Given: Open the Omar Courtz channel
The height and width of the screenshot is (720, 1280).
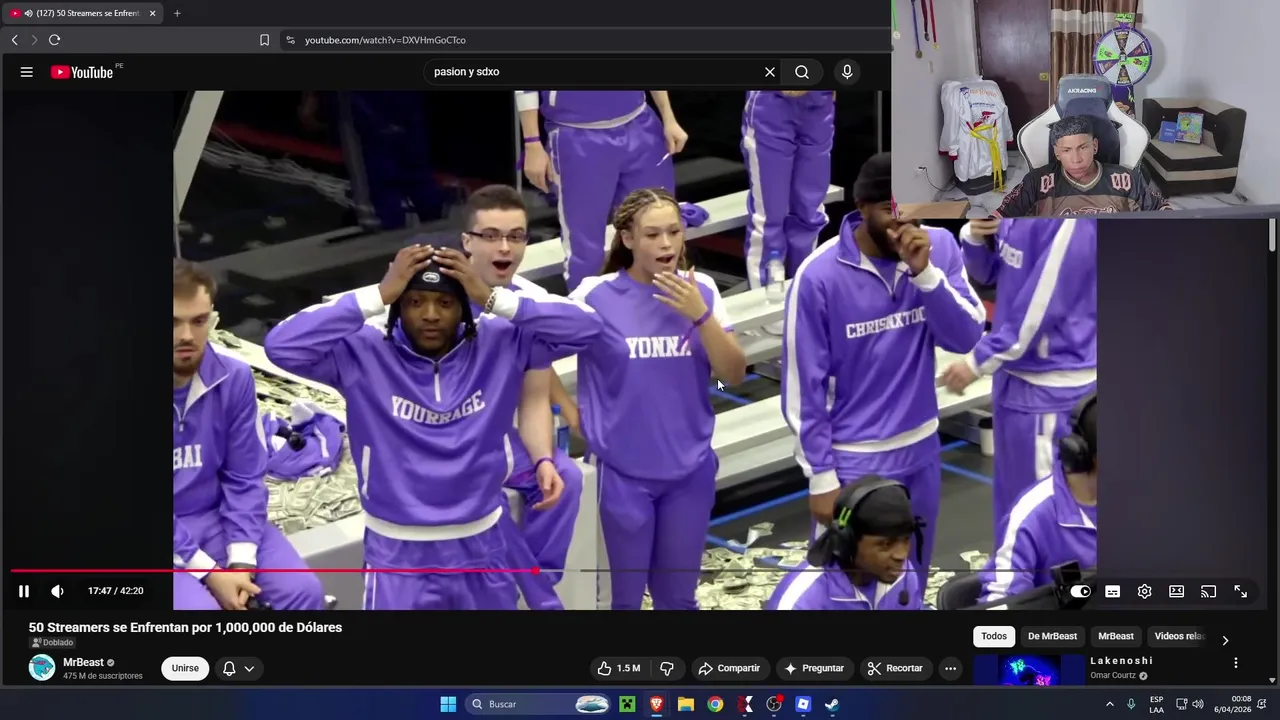Looking at the screenshot, I should coord(1113,675).
